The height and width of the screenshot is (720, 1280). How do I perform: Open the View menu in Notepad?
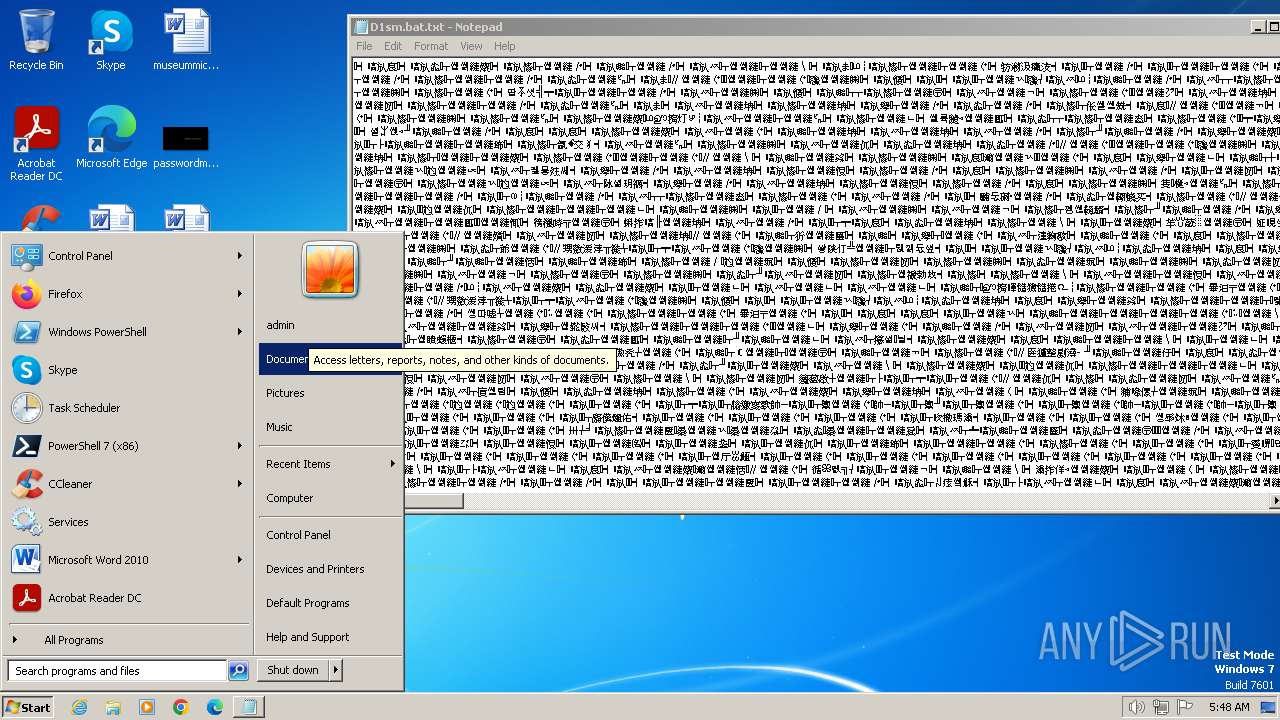471,46
